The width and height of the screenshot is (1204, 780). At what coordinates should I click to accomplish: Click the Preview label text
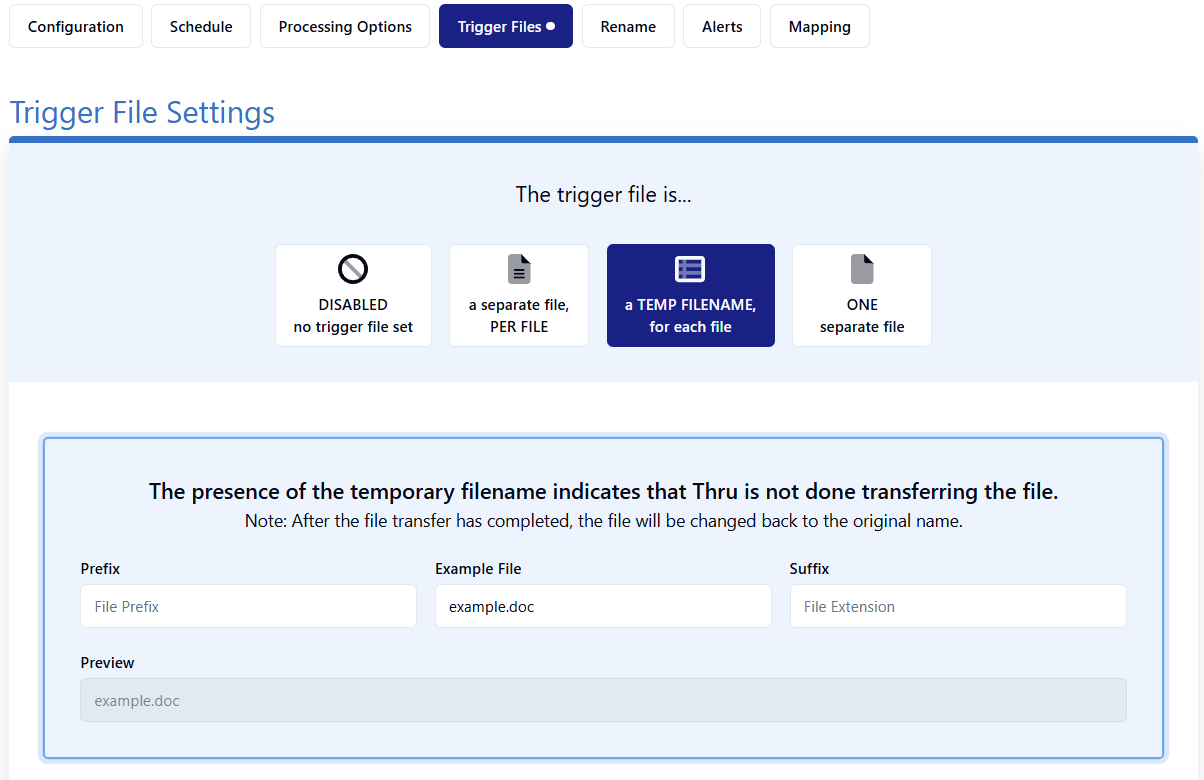107,663
